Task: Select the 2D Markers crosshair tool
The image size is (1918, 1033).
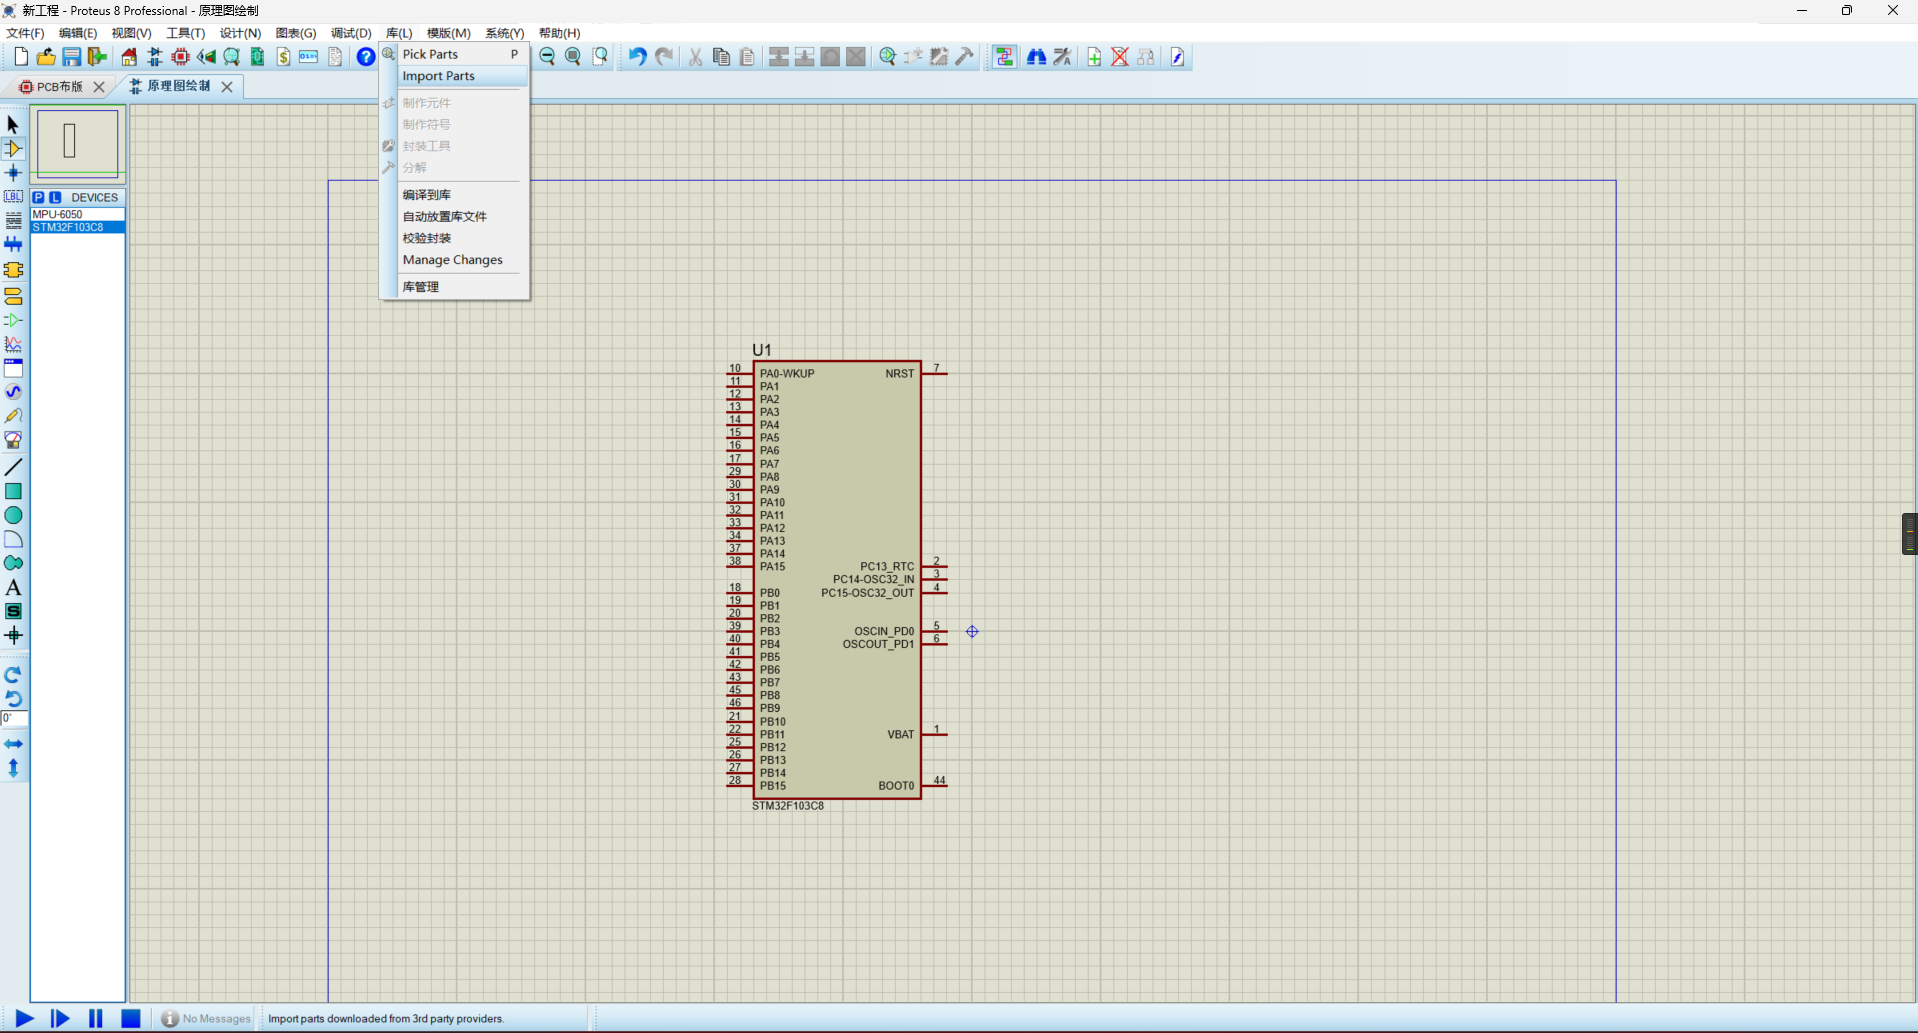Action: pyautogui.click(x=13, y=635)
